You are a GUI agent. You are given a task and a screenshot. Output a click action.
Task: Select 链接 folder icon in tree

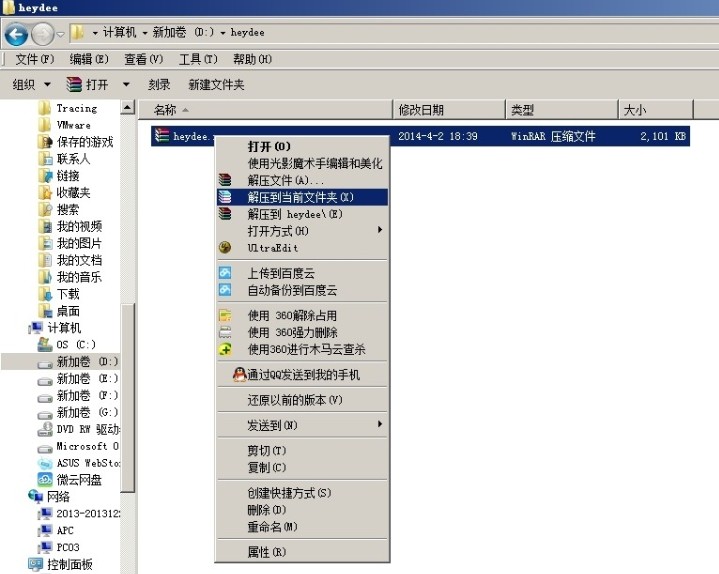[45, 176]
